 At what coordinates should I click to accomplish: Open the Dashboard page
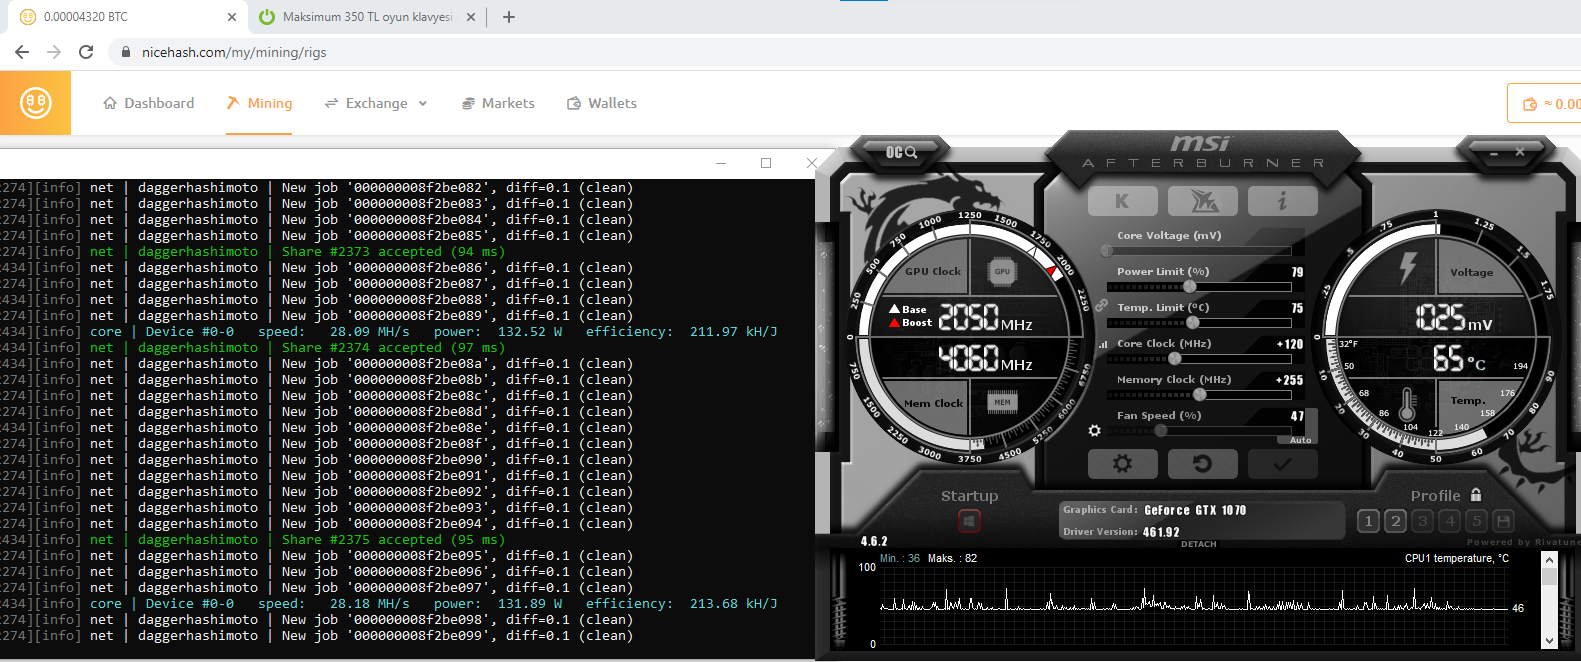click(x=149, y=103)
